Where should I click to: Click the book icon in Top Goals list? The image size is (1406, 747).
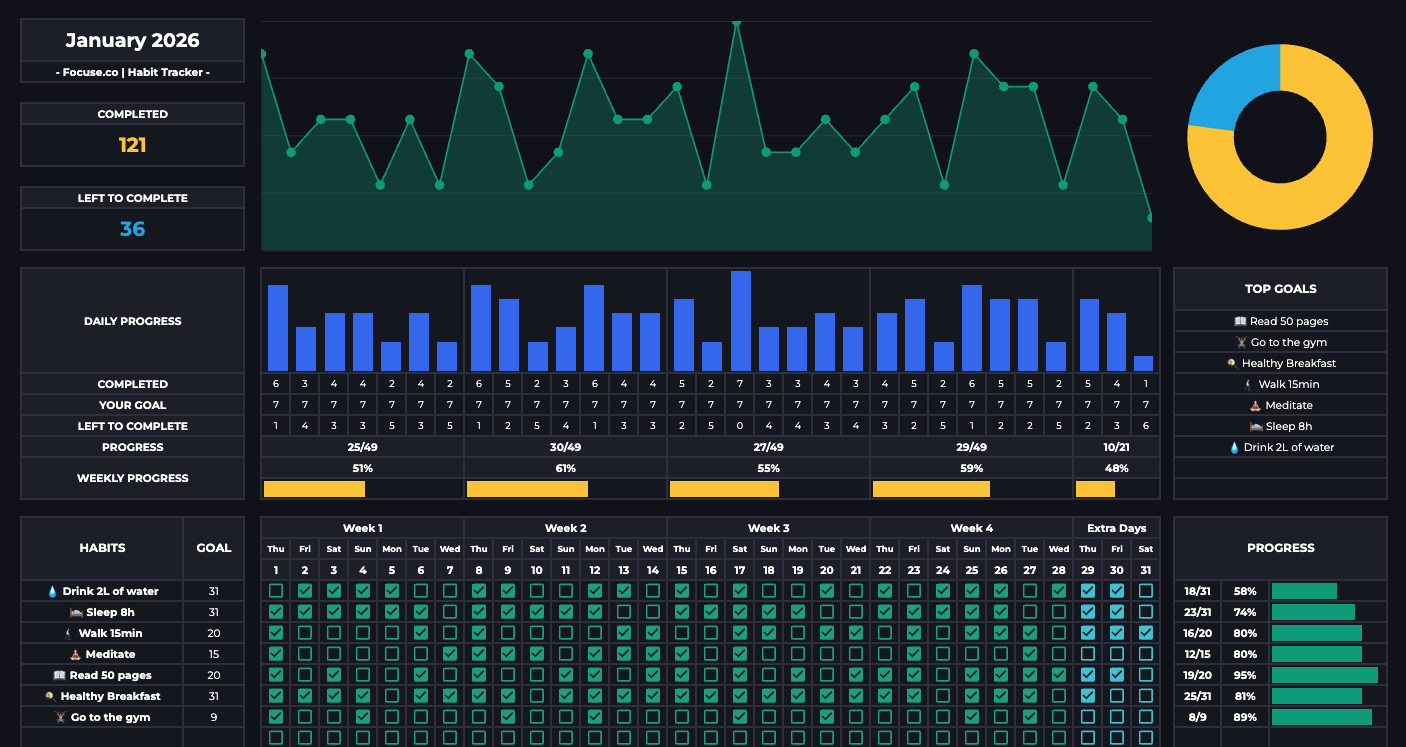[1240, 321]
